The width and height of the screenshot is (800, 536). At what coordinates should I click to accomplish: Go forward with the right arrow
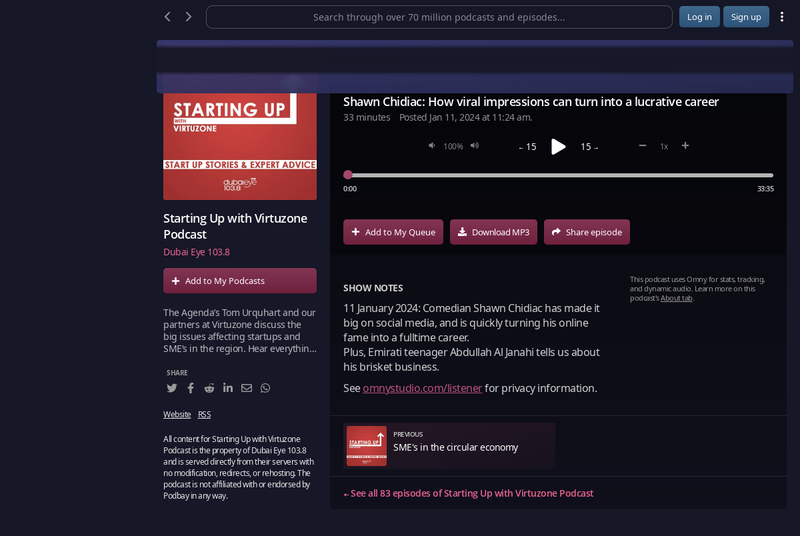[188, 17]
